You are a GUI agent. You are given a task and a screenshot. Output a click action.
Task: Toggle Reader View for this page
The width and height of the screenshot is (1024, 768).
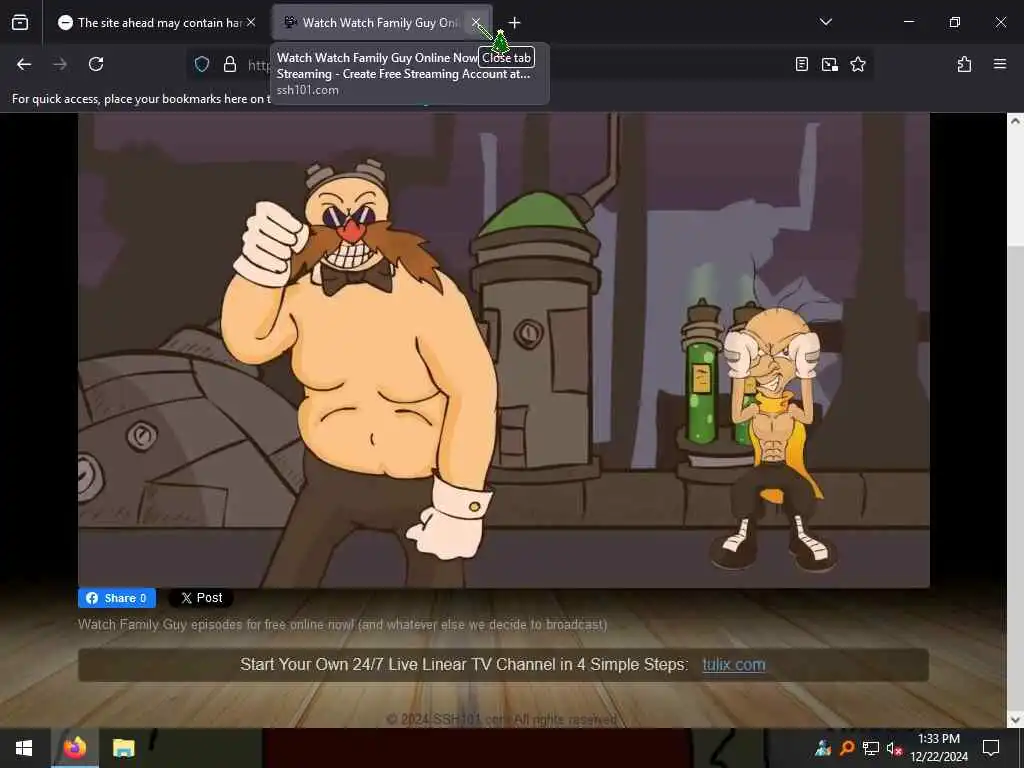click(802, 64)
